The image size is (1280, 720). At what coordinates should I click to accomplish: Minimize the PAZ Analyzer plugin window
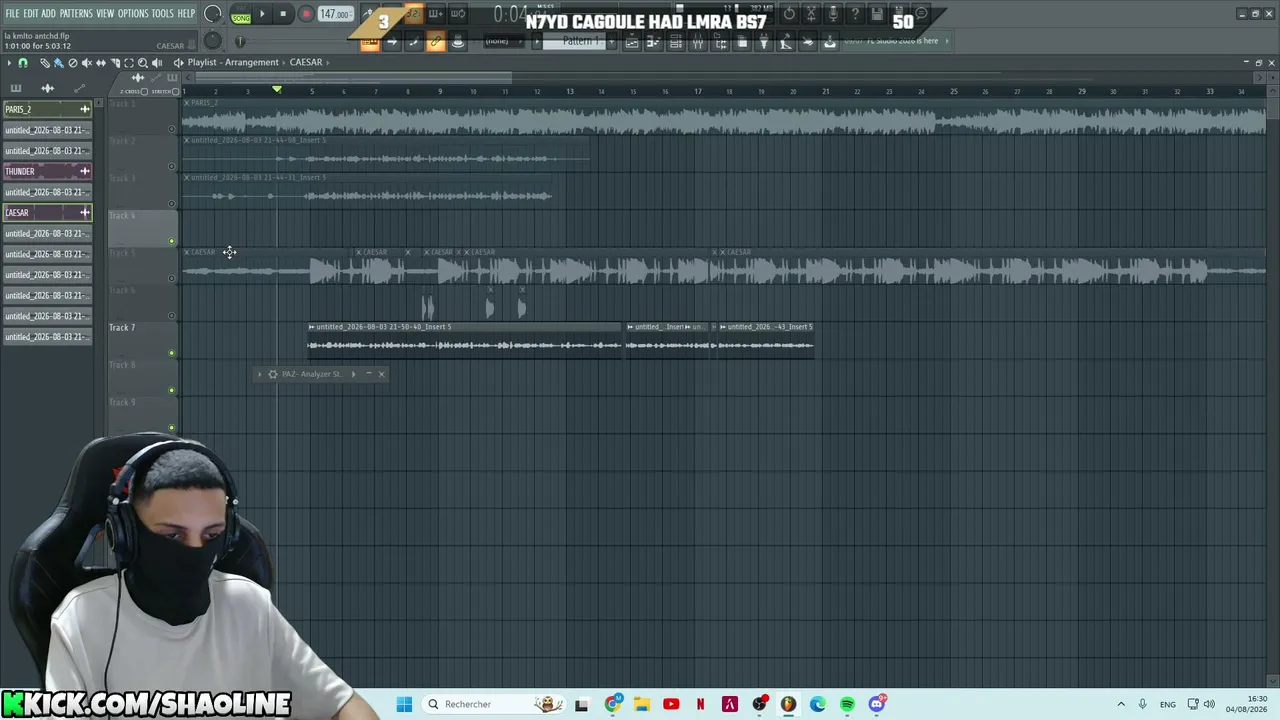368,374
